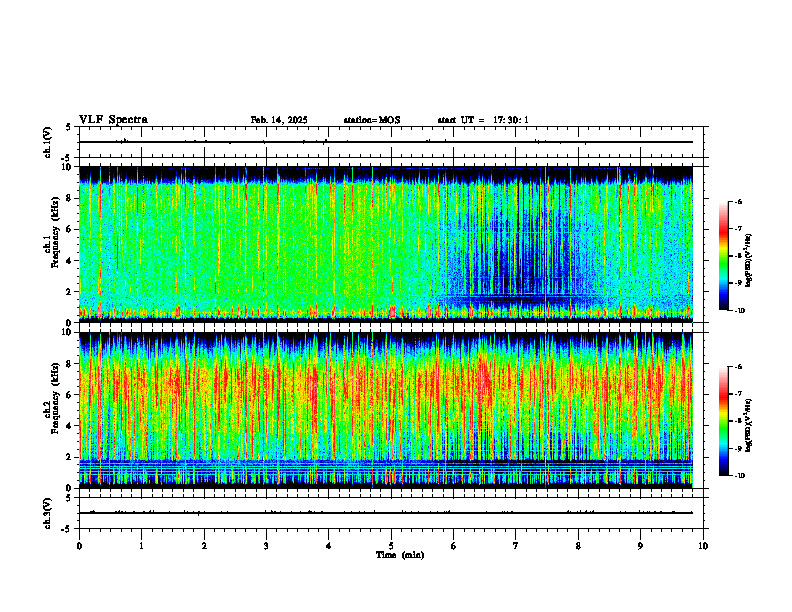Click the "-10" label on ch.2 colorbar
Image resolution: width=792 pixels, height=612 pixels.
(x=740, y=476)
